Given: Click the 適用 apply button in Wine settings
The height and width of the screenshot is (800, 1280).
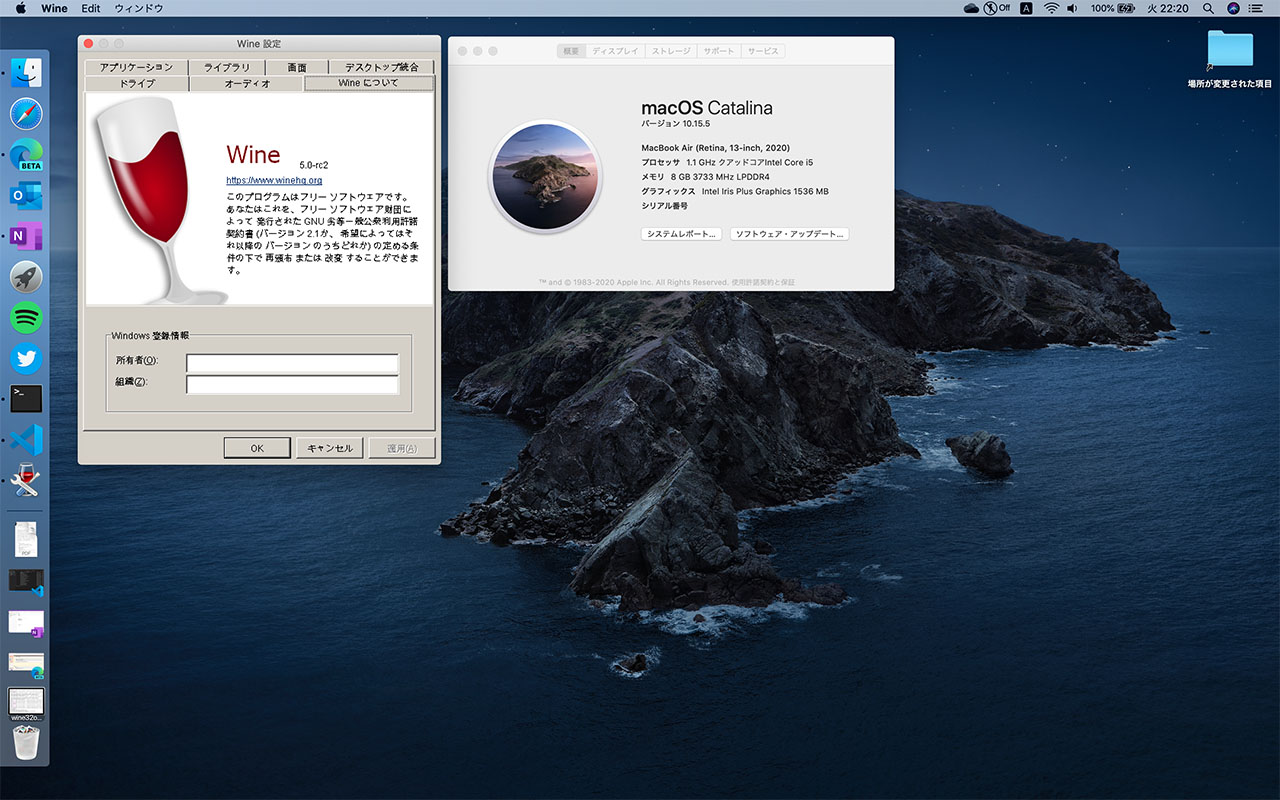Looking at the screenshot, I should (x=402, y=448).
